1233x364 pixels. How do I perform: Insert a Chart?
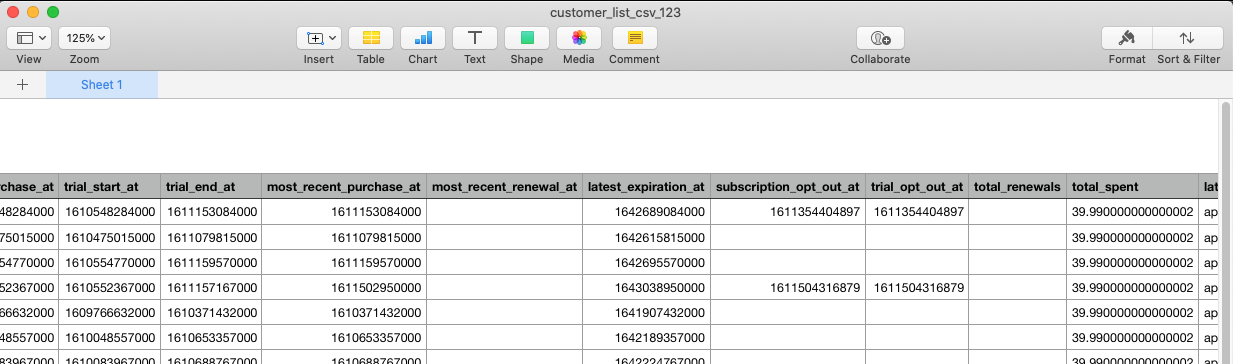pyautogui.click(x=423, y=38)
